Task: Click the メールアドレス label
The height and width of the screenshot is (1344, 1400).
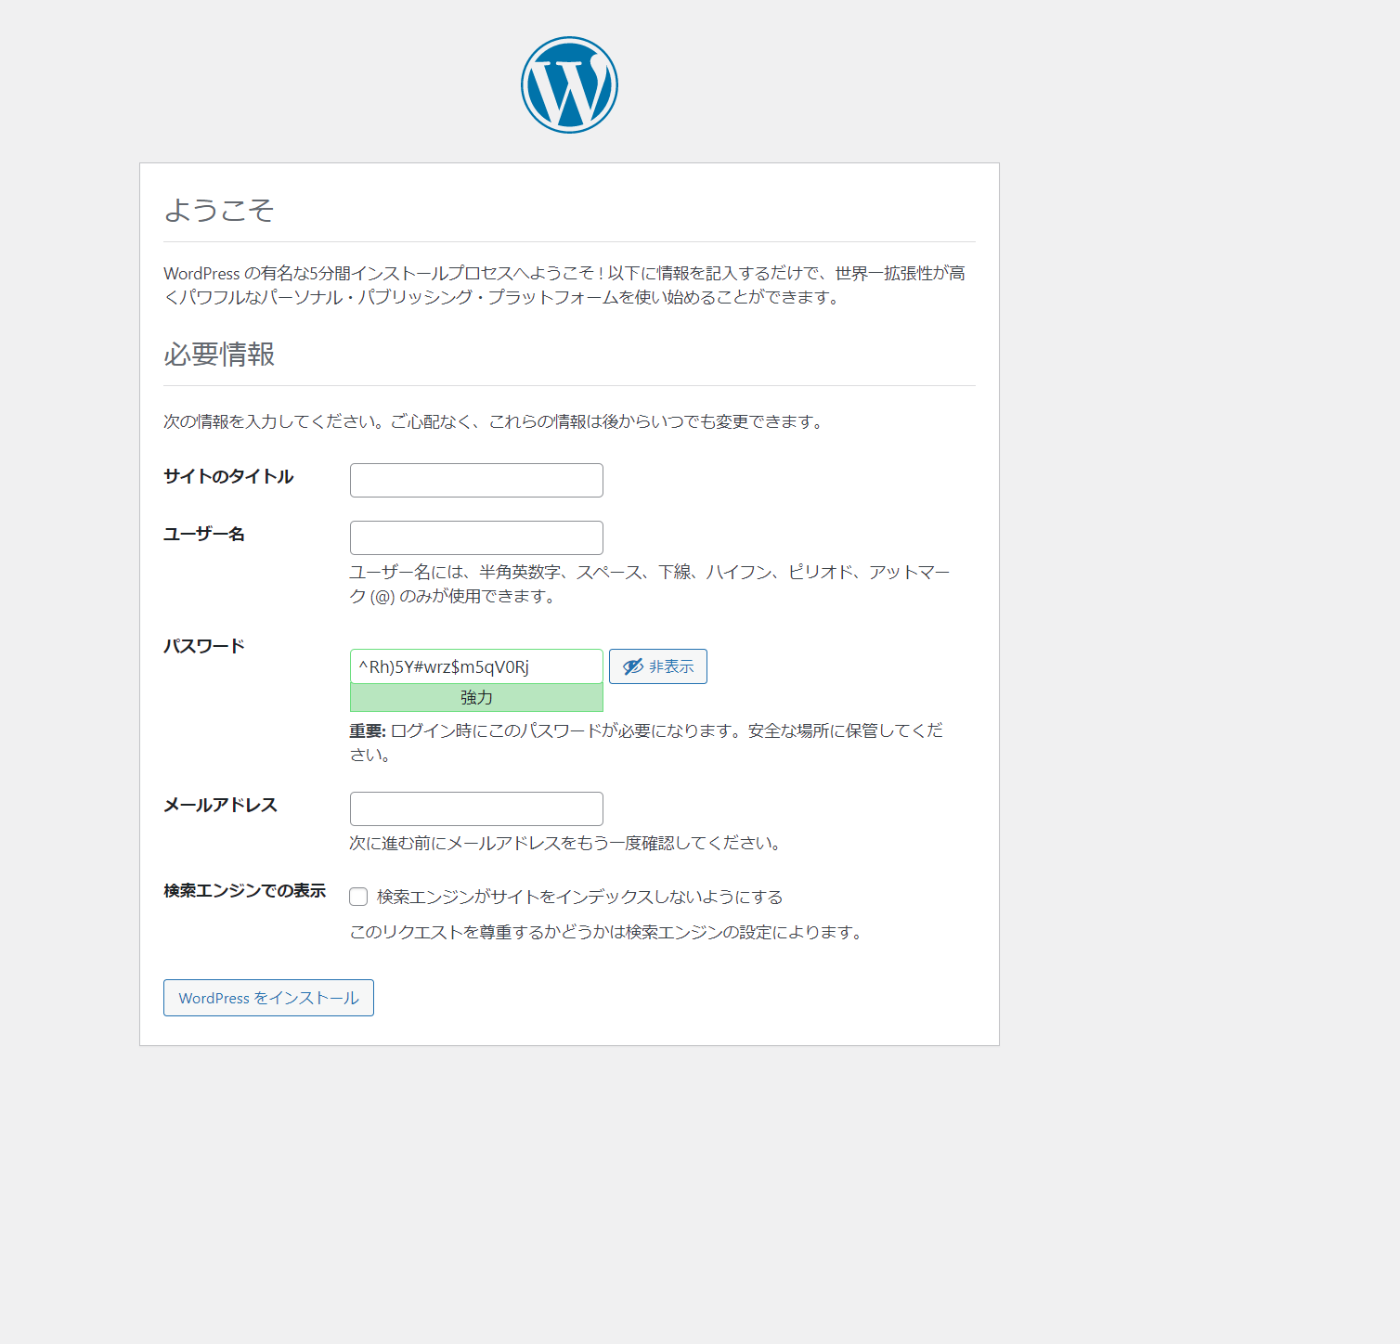Action: (x=220, y=805)
